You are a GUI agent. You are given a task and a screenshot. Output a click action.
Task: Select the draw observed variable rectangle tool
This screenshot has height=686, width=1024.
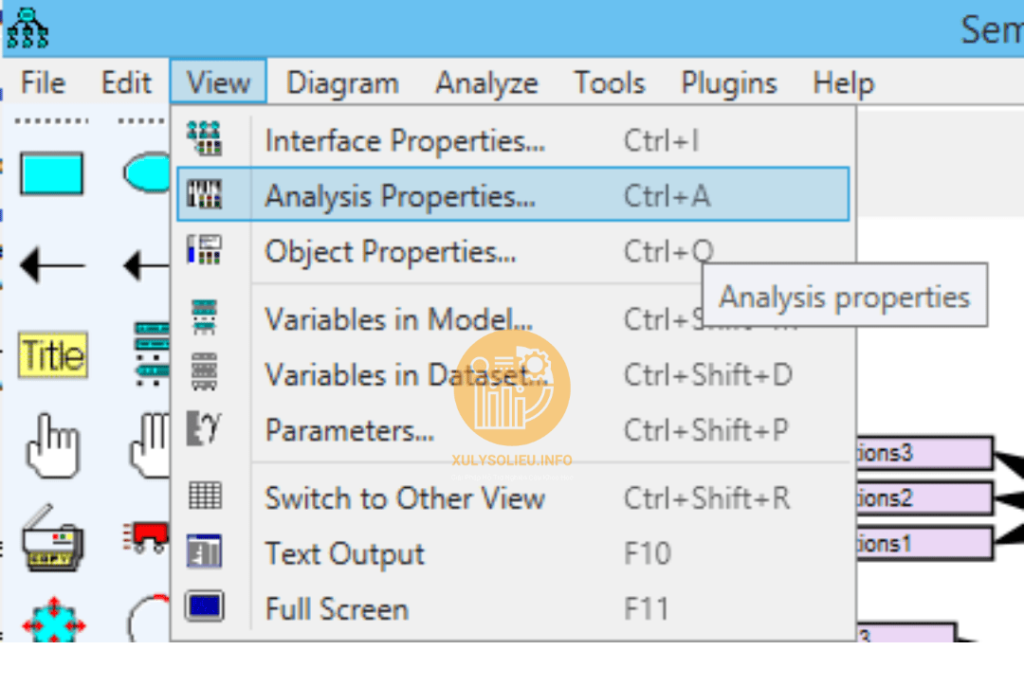tap(51, 173)
